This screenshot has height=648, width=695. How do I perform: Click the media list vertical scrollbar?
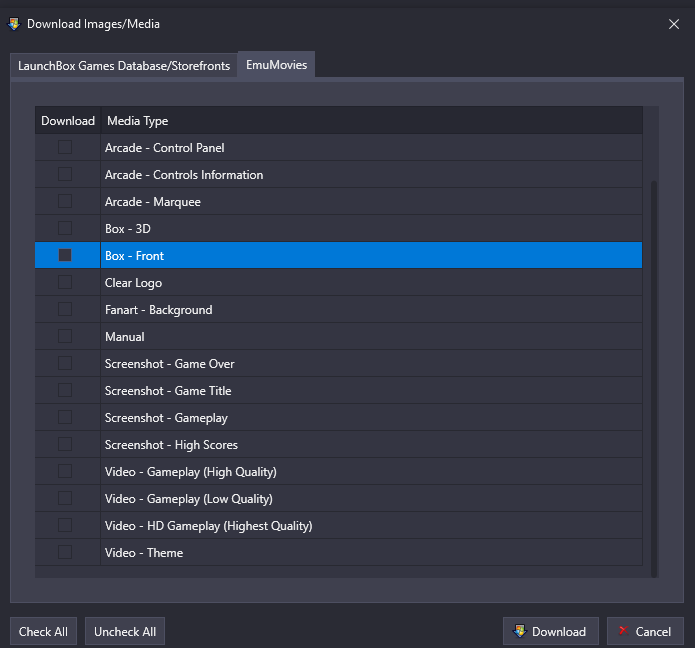click(654, 379)
